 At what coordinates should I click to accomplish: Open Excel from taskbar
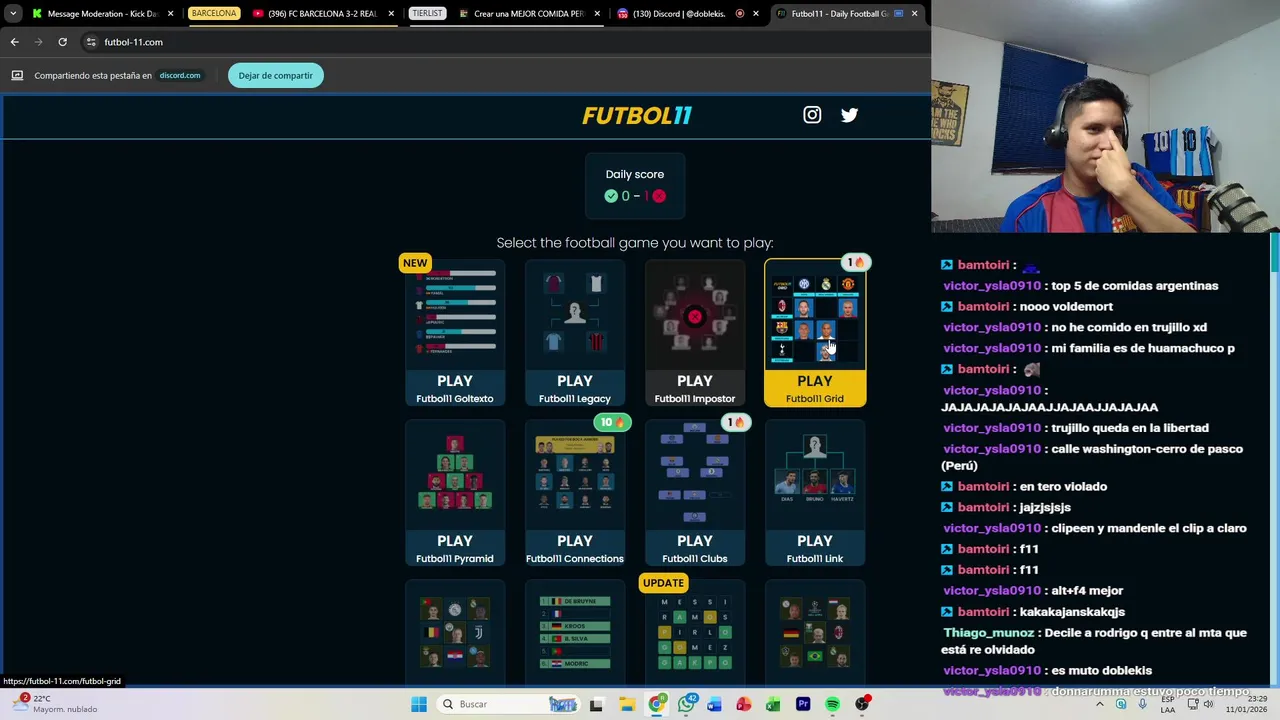[774, 704]
